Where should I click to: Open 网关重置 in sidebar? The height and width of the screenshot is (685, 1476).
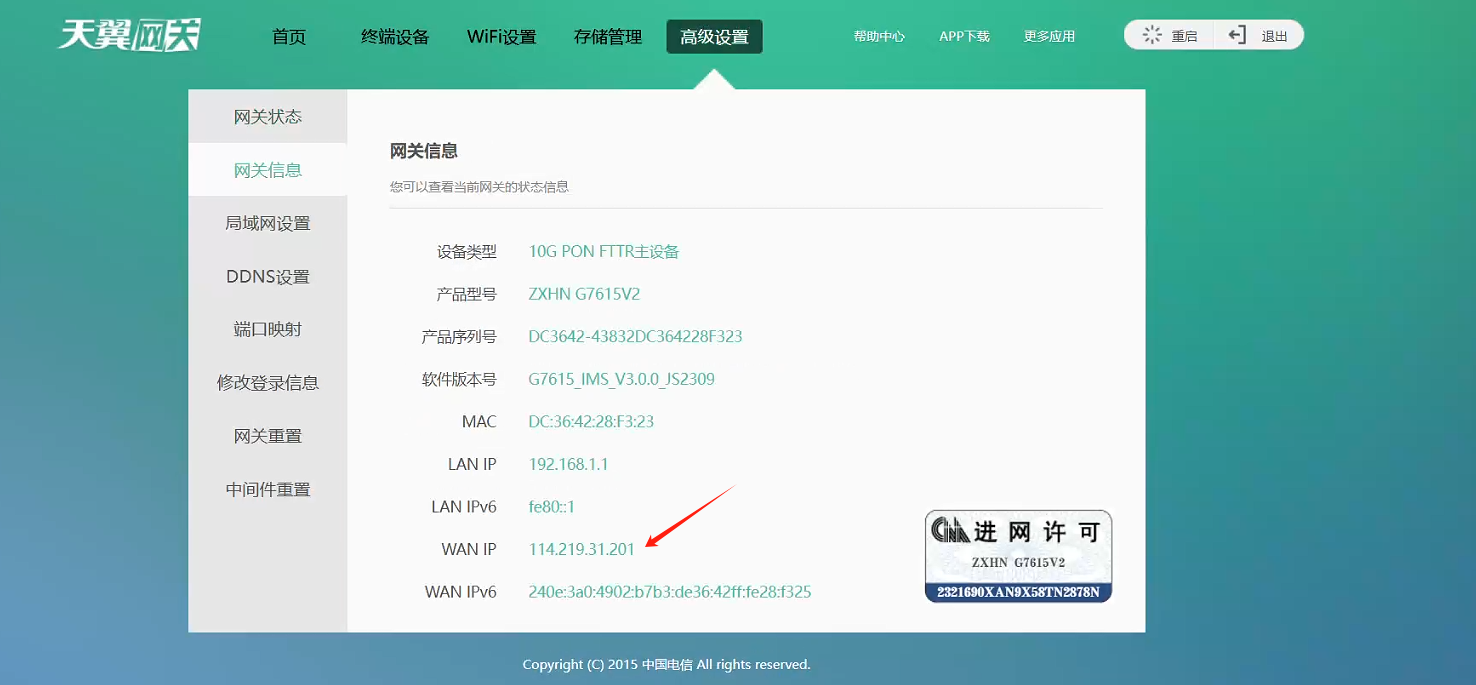268,436
